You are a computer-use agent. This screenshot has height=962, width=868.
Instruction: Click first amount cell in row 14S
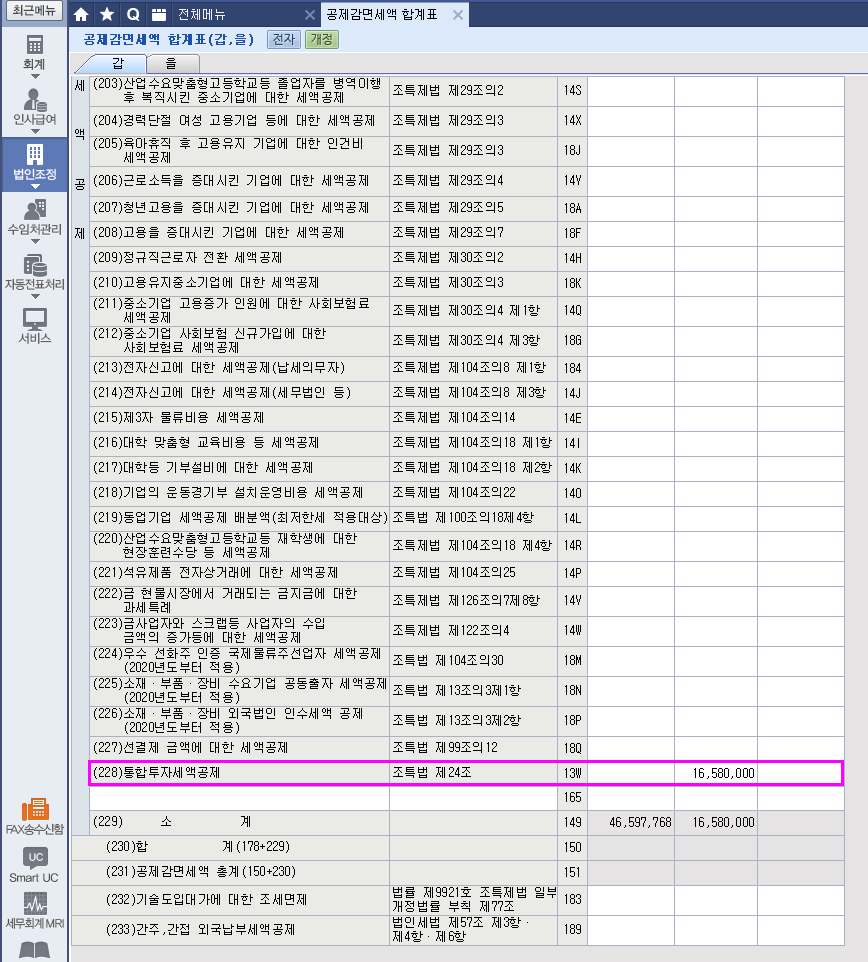coord(631,91)
